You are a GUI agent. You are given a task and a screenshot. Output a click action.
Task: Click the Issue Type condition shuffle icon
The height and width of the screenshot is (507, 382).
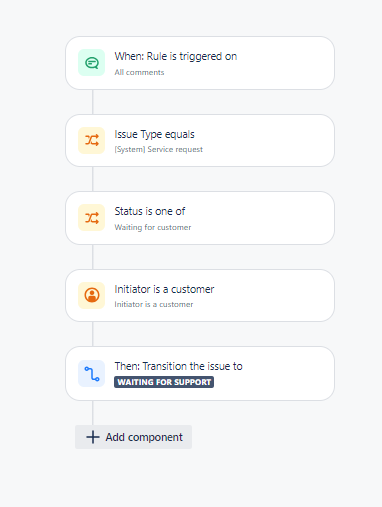click(92, 140)
